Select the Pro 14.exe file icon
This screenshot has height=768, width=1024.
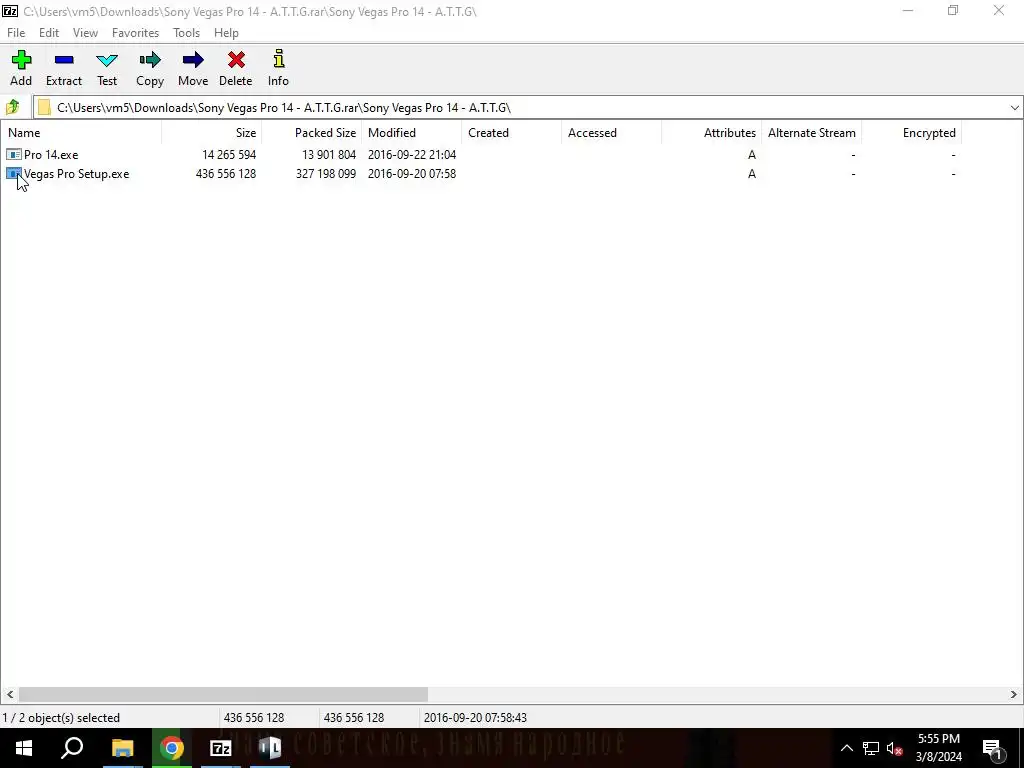pyautogui.click(x=14, y=155)
